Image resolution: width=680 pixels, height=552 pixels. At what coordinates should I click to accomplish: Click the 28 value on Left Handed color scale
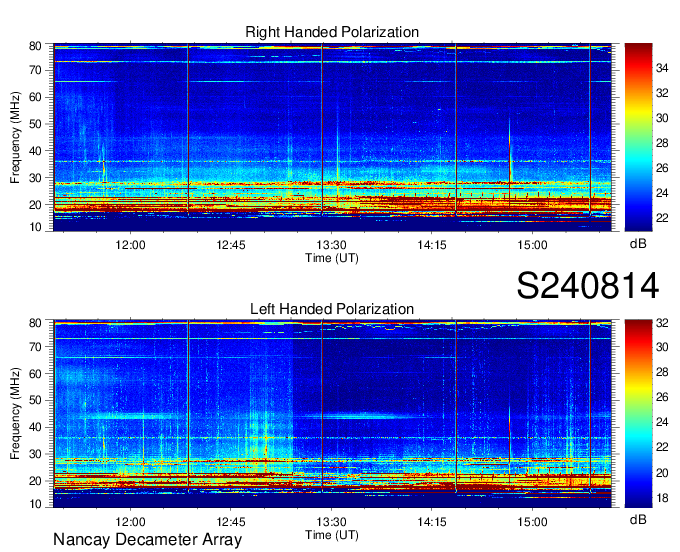[x=662, y=372]
